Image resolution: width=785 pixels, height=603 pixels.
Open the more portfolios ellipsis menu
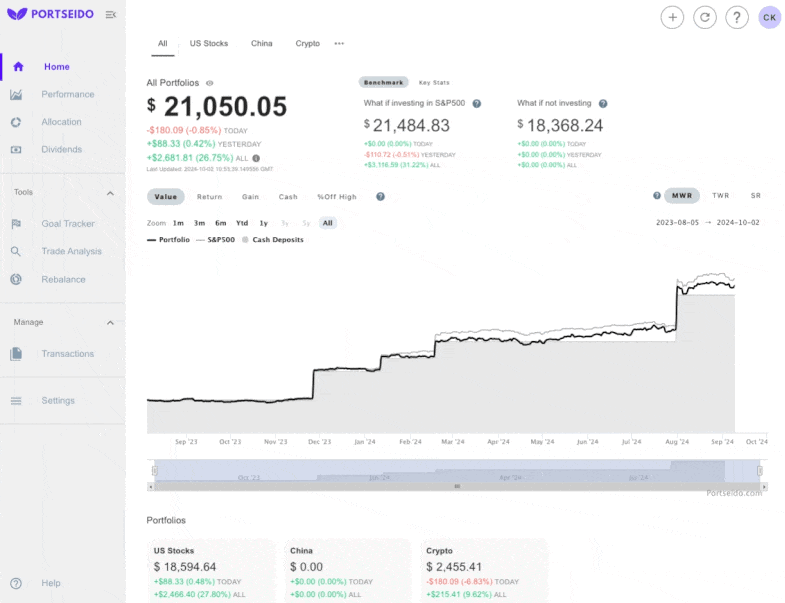339,44
